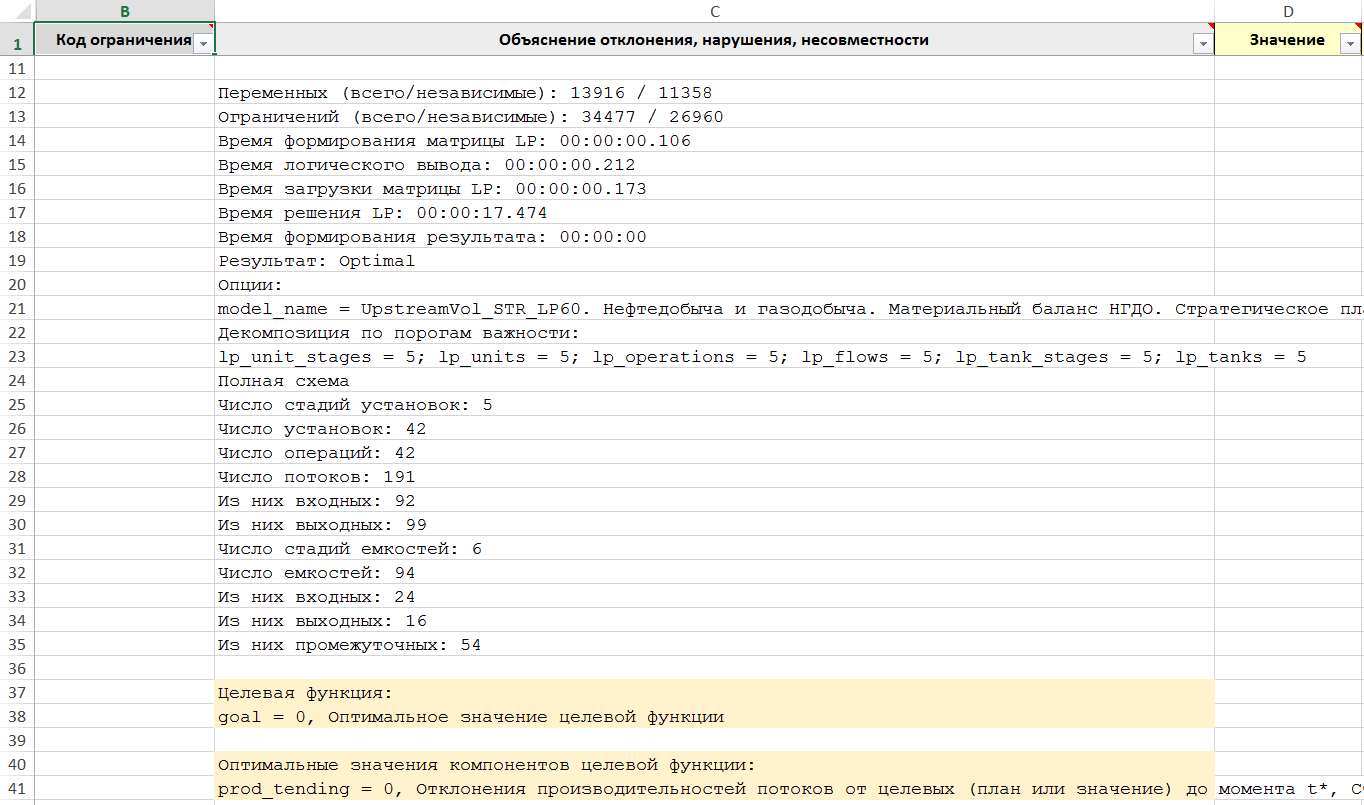The height and width of the screenshot is (805, 1364).
Task: Click the cell with Число емкостей: 94
Action: [x=316, y=573]
